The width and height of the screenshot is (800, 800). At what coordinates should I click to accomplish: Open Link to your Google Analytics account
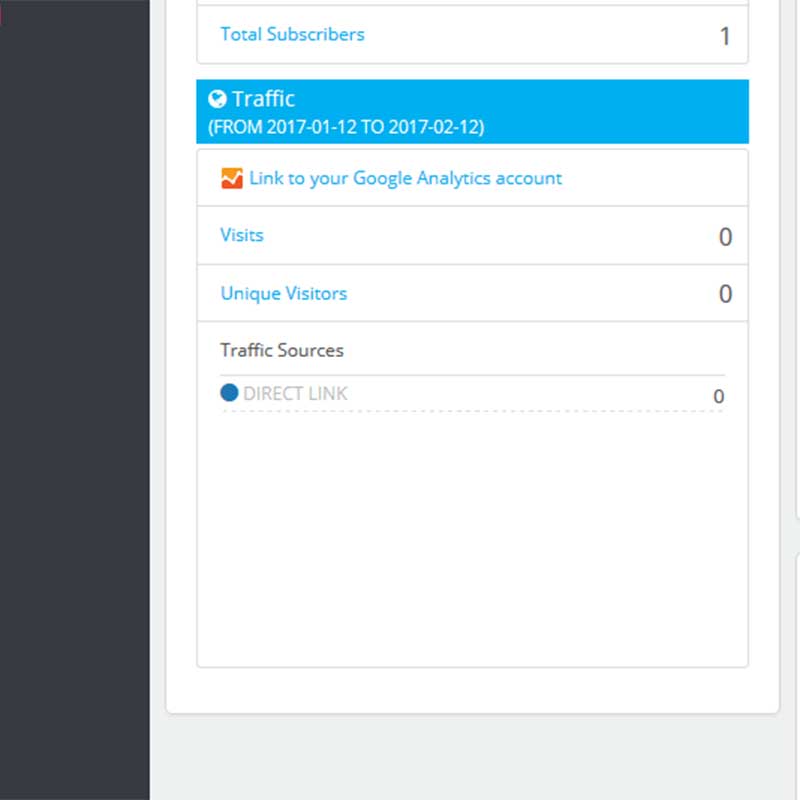[405, 178]
